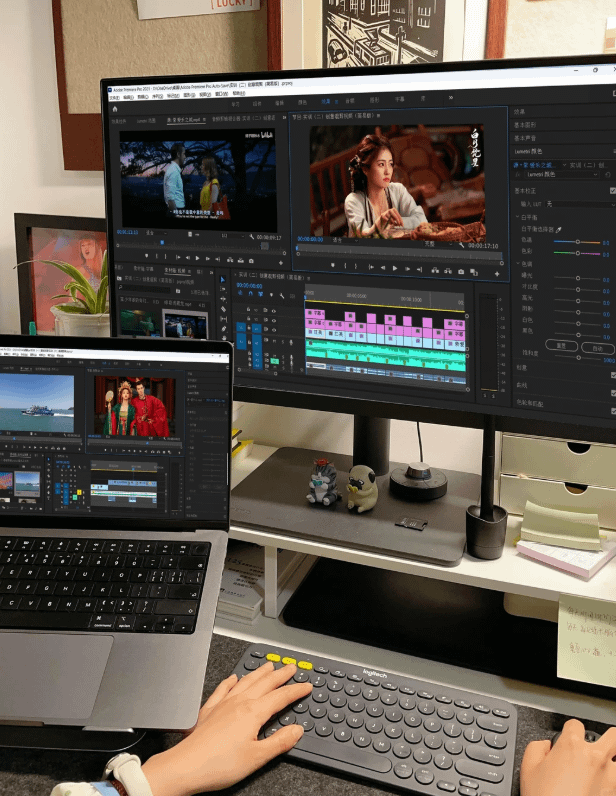
Task: Switch to the 颜色 workspace tab
Action: tap(303, 102)
